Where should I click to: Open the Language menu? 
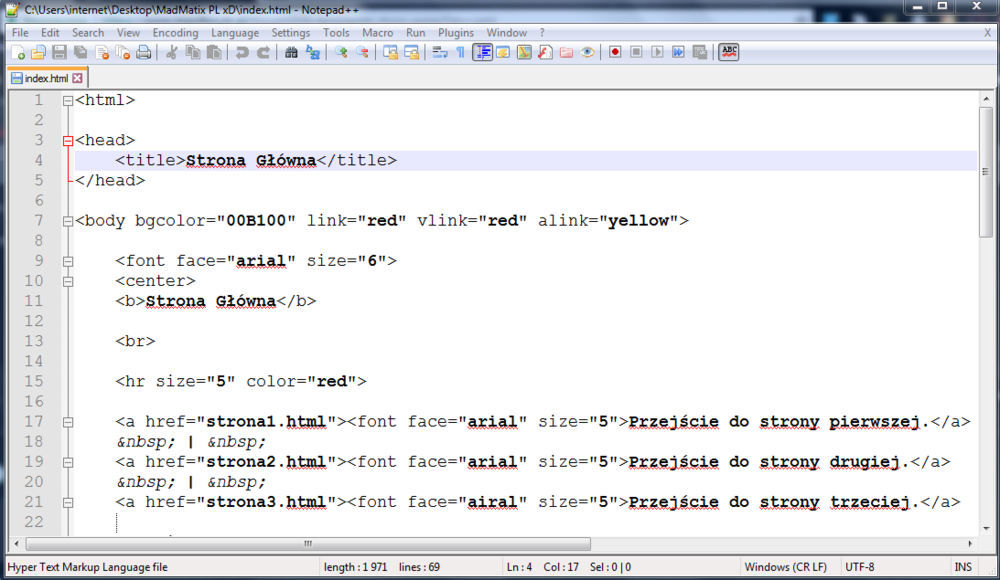tap(235, 33)
